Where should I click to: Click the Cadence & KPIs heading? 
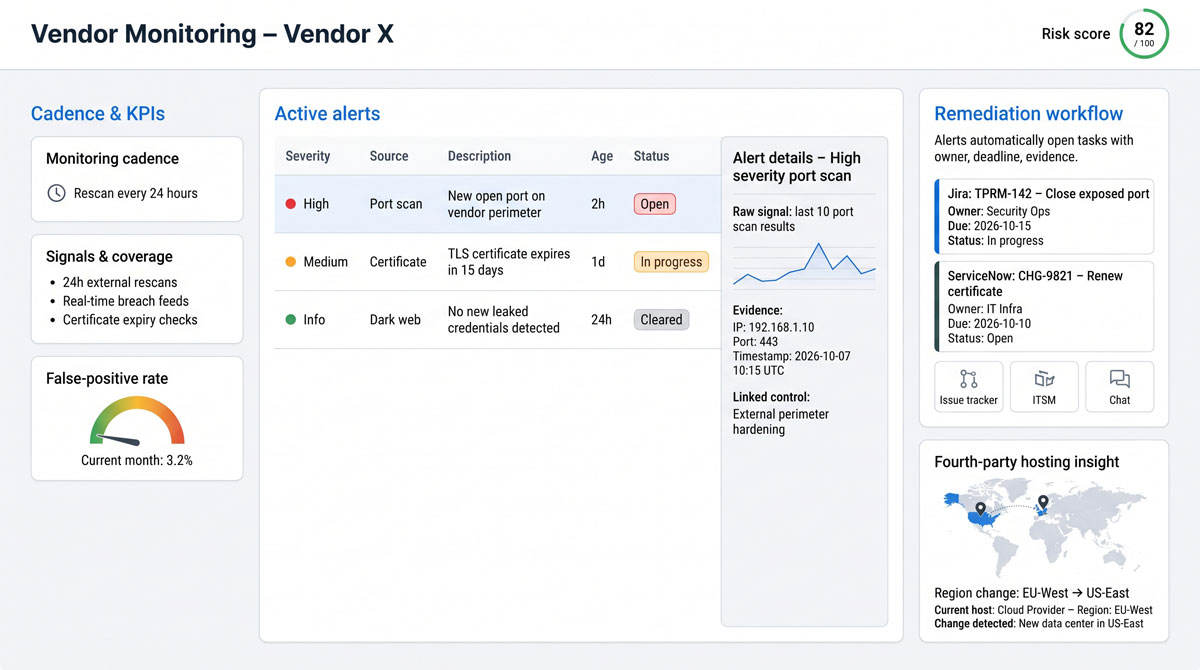(x=98, y=114)
